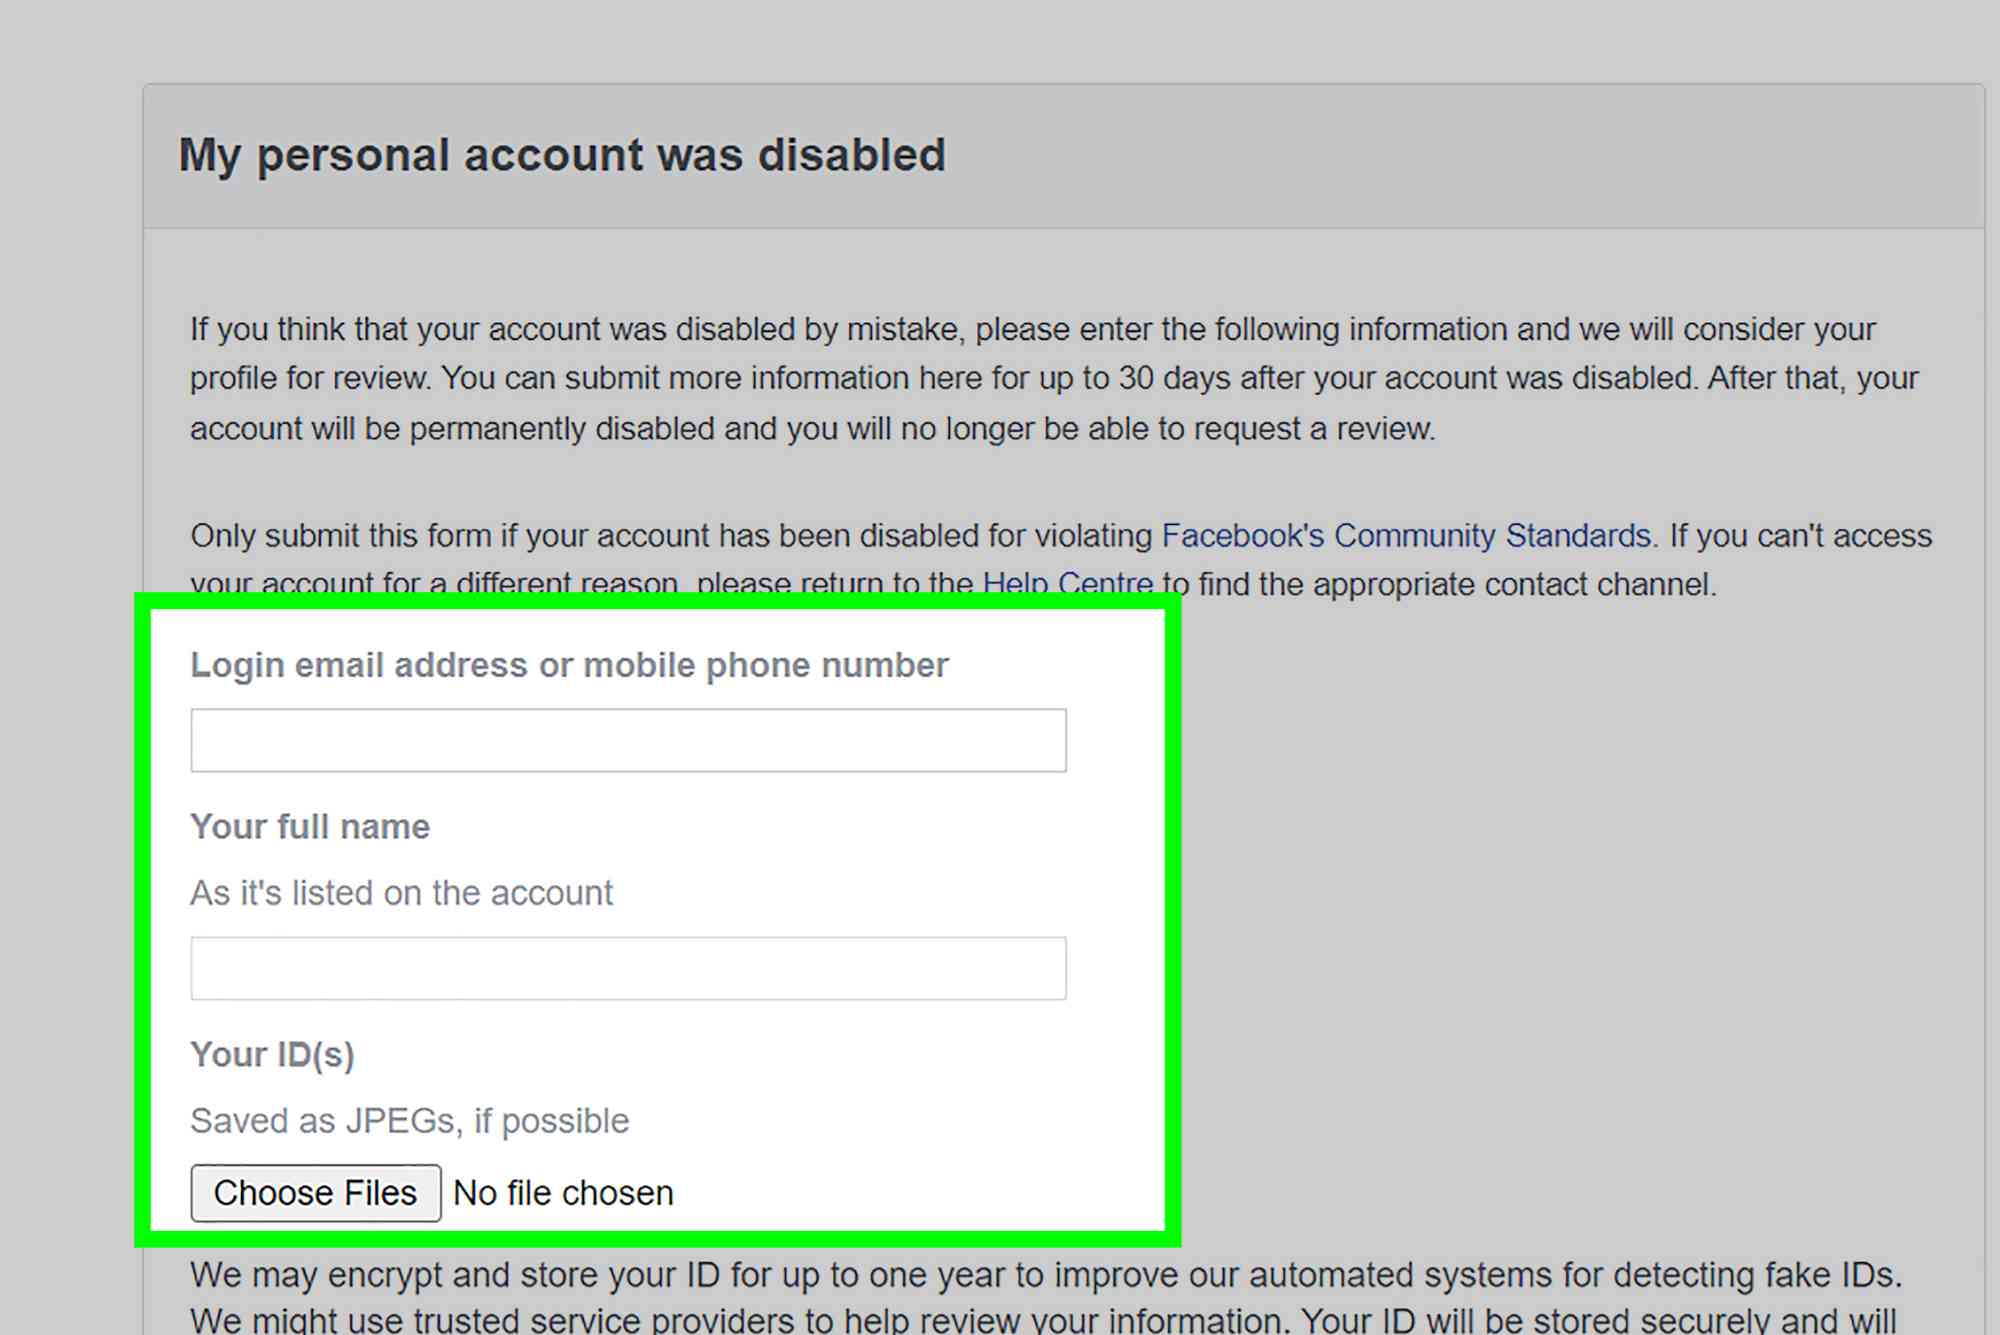Select the 'No file chosen' text
2000x1335 pixels.
point(563,1192)
